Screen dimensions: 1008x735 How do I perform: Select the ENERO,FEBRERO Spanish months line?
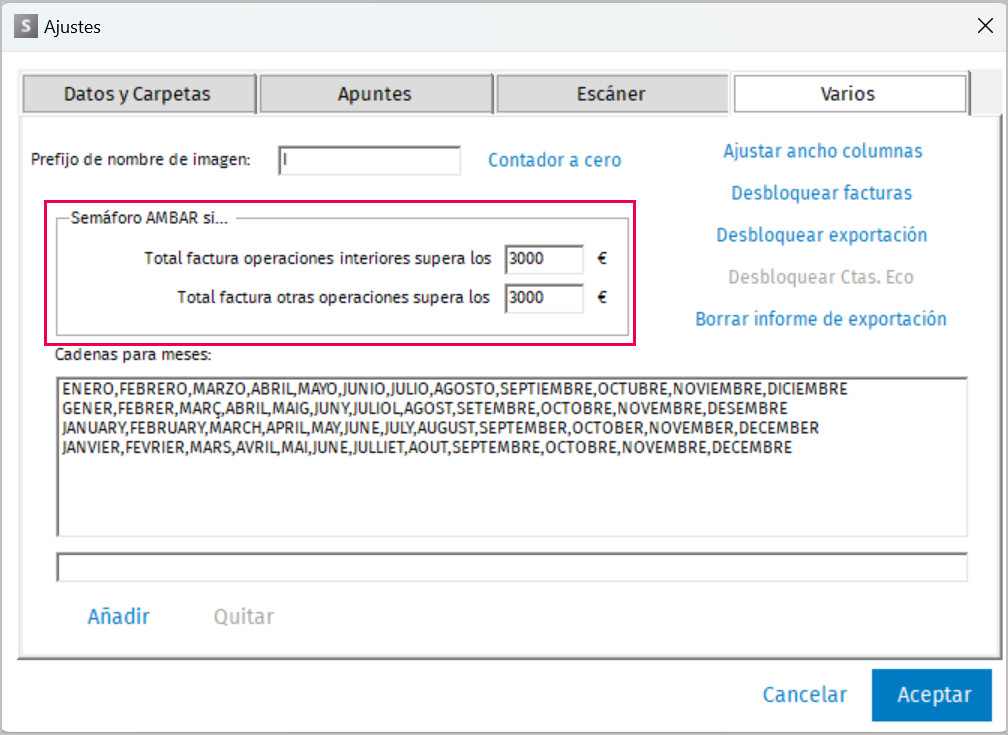(454, 388)
